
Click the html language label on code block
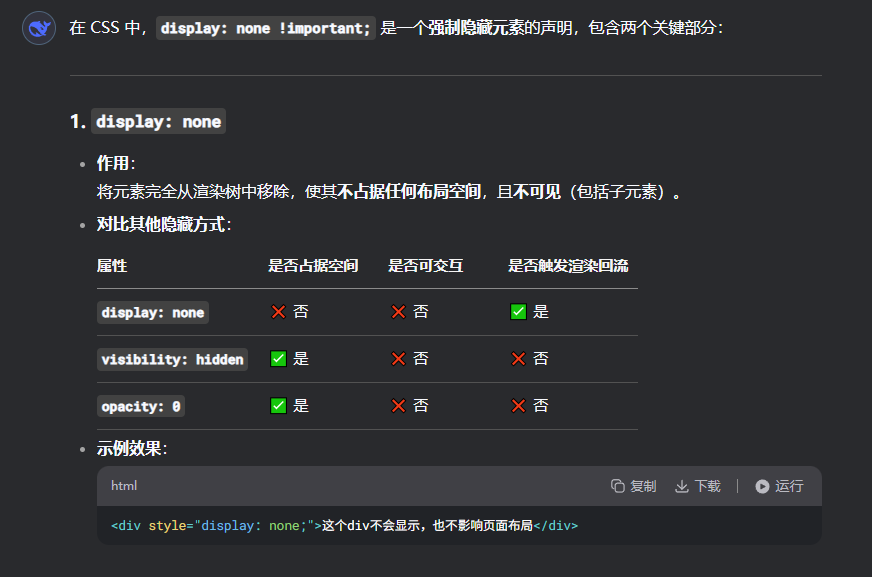tap(124, 486)
